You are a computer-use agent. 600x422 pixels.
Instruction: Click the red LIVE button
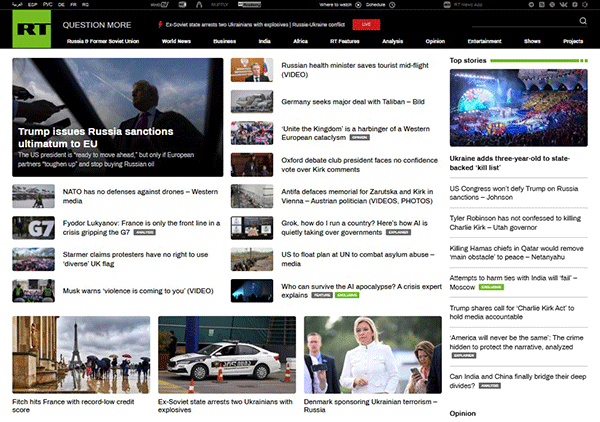pos(366,24)
